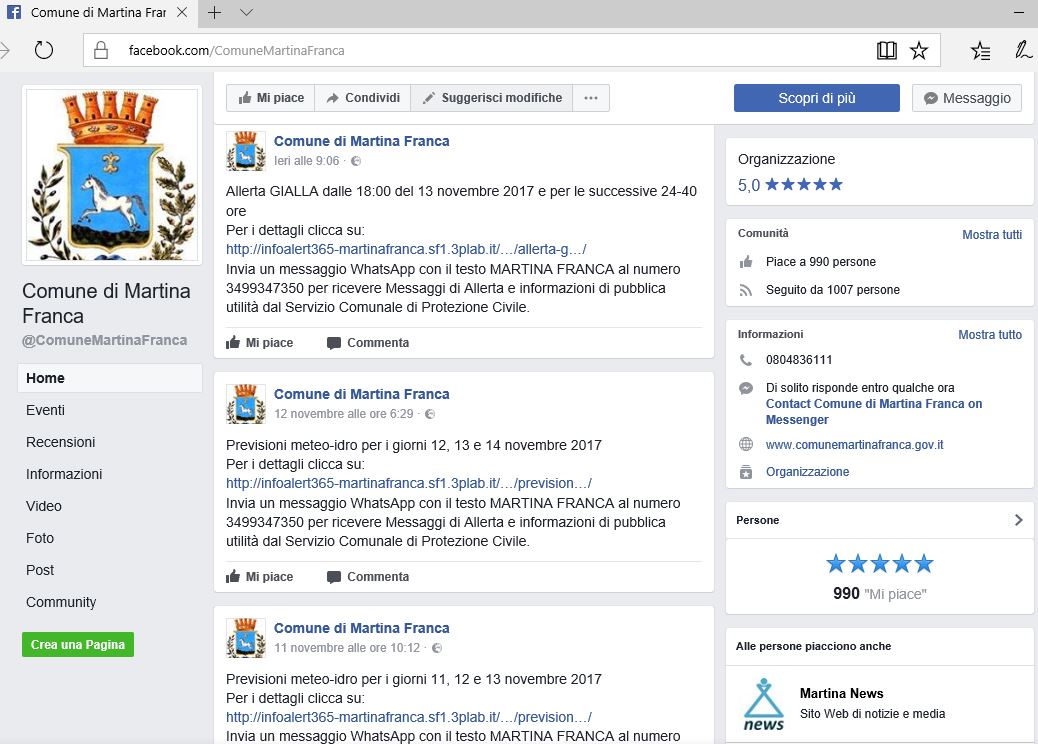This screenshot has width=1038, height=744.
Task: Open web note pen icon
Action: coord(1023,50)
